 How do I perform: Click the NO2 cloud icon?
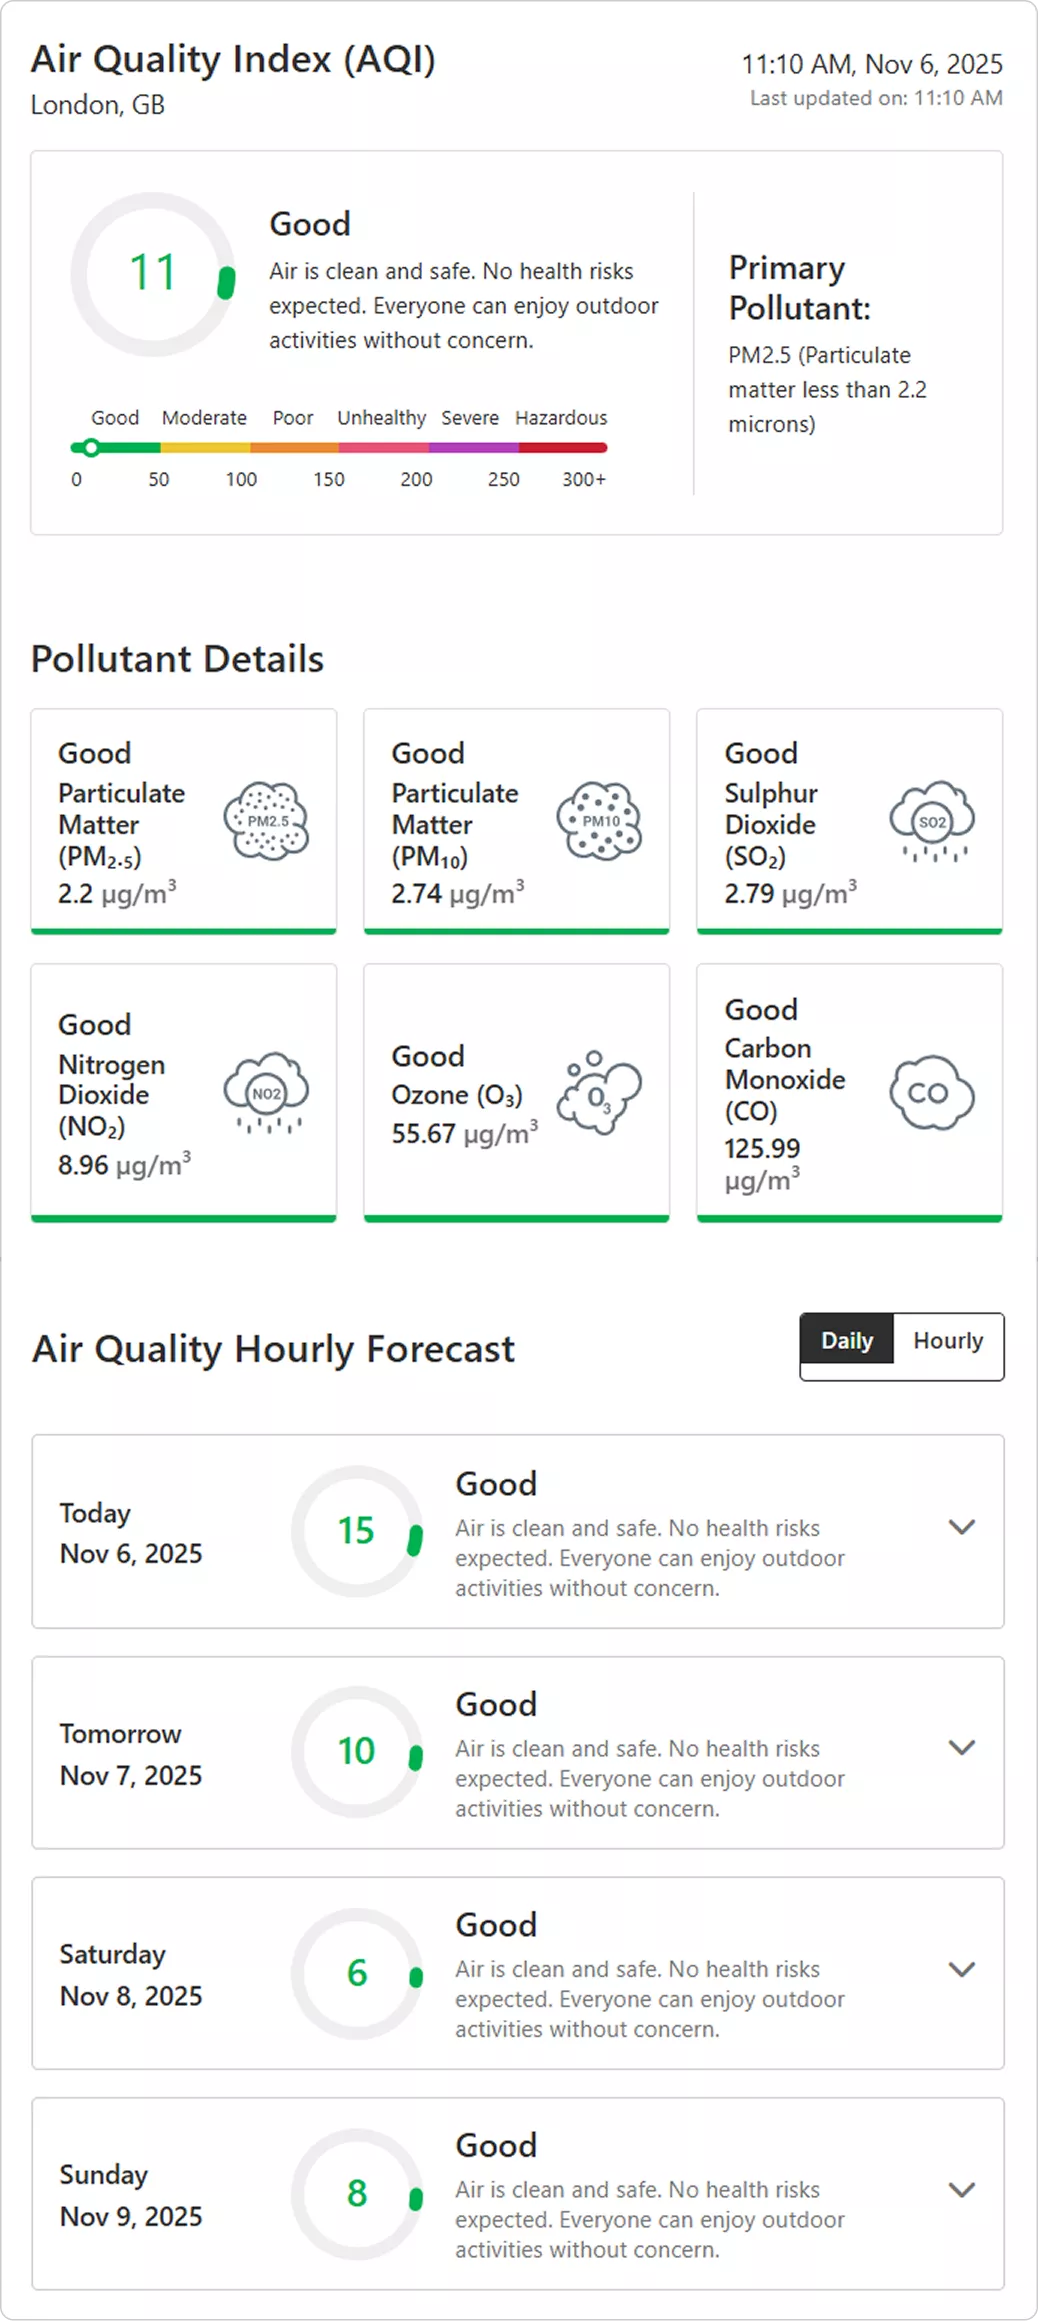(x=264, y=1091)
